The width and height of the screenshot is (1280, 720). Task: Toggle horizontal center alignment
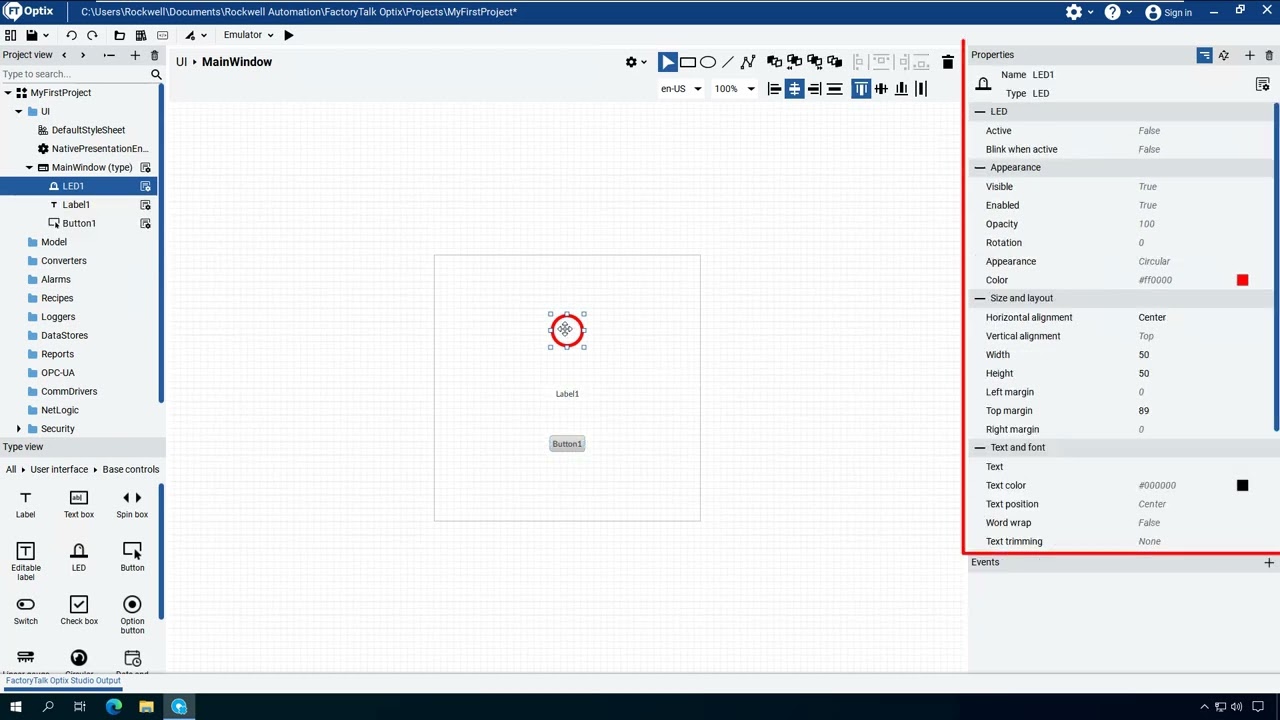click(x=794, y=89)
